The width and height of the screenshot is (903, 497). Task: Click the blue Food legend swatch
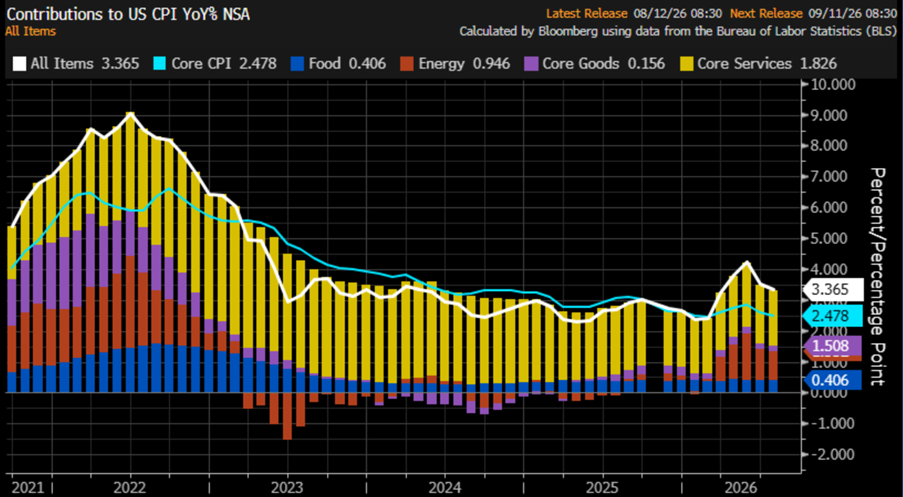(298, 63)
